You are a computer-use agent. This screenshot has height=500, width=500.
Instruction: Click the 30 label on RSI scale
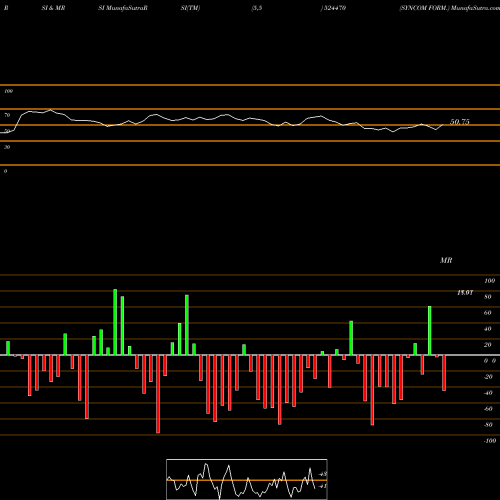tap(7, 147)
